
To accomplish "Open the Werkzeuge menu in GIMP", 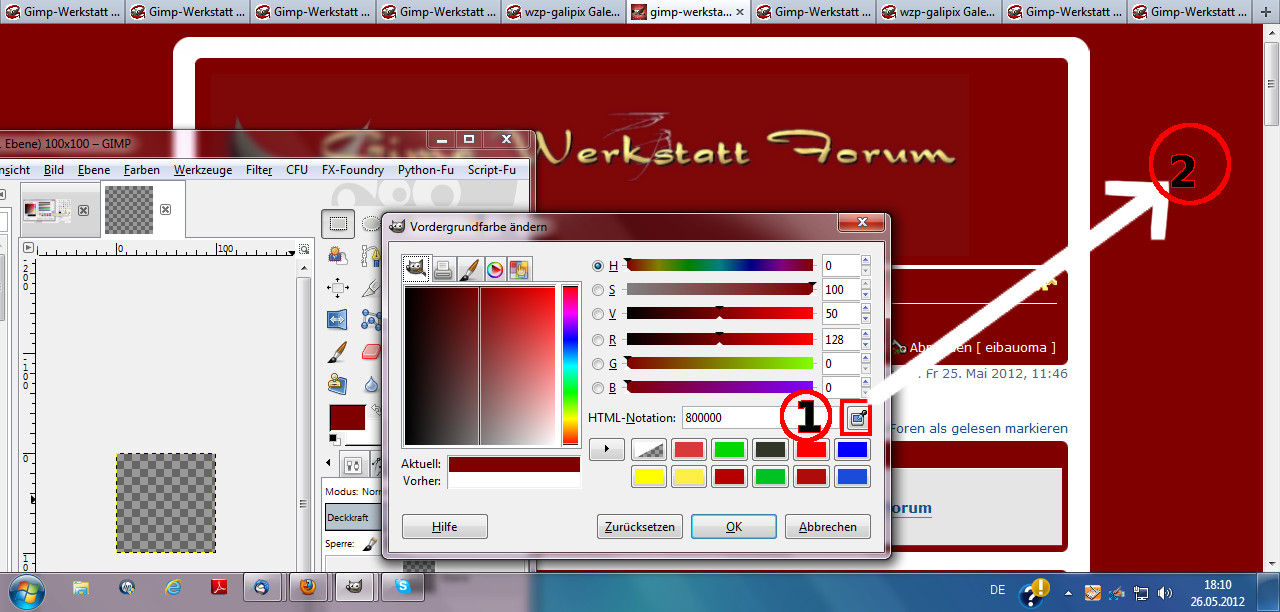I will point(203,170).
